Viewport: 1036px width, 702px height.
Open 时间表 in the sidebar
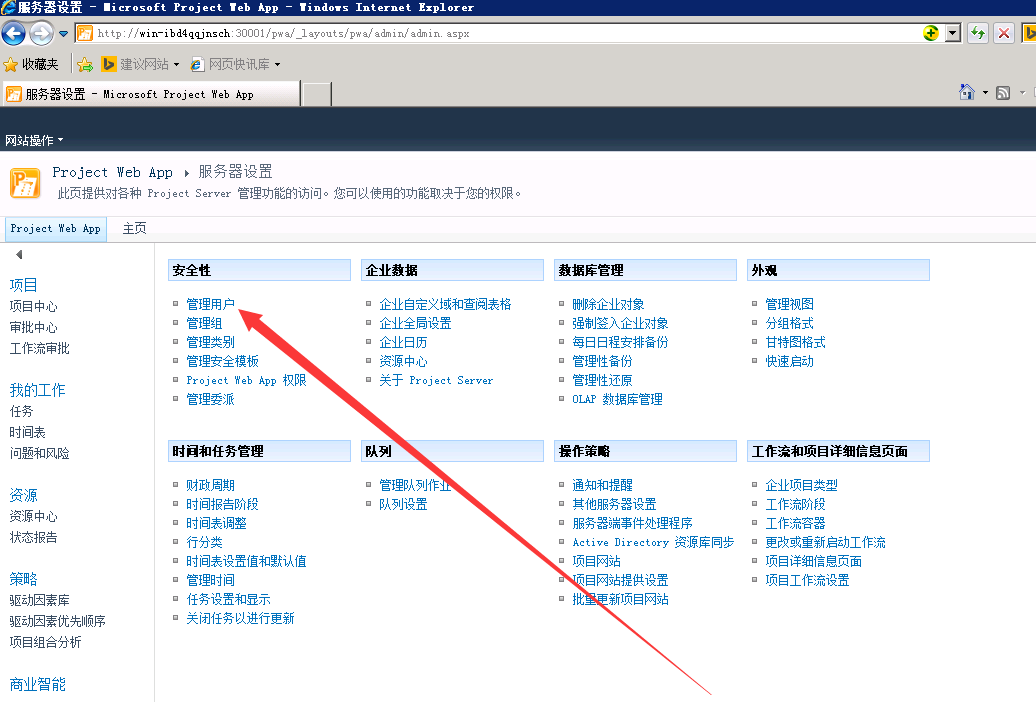click(28, 432)
